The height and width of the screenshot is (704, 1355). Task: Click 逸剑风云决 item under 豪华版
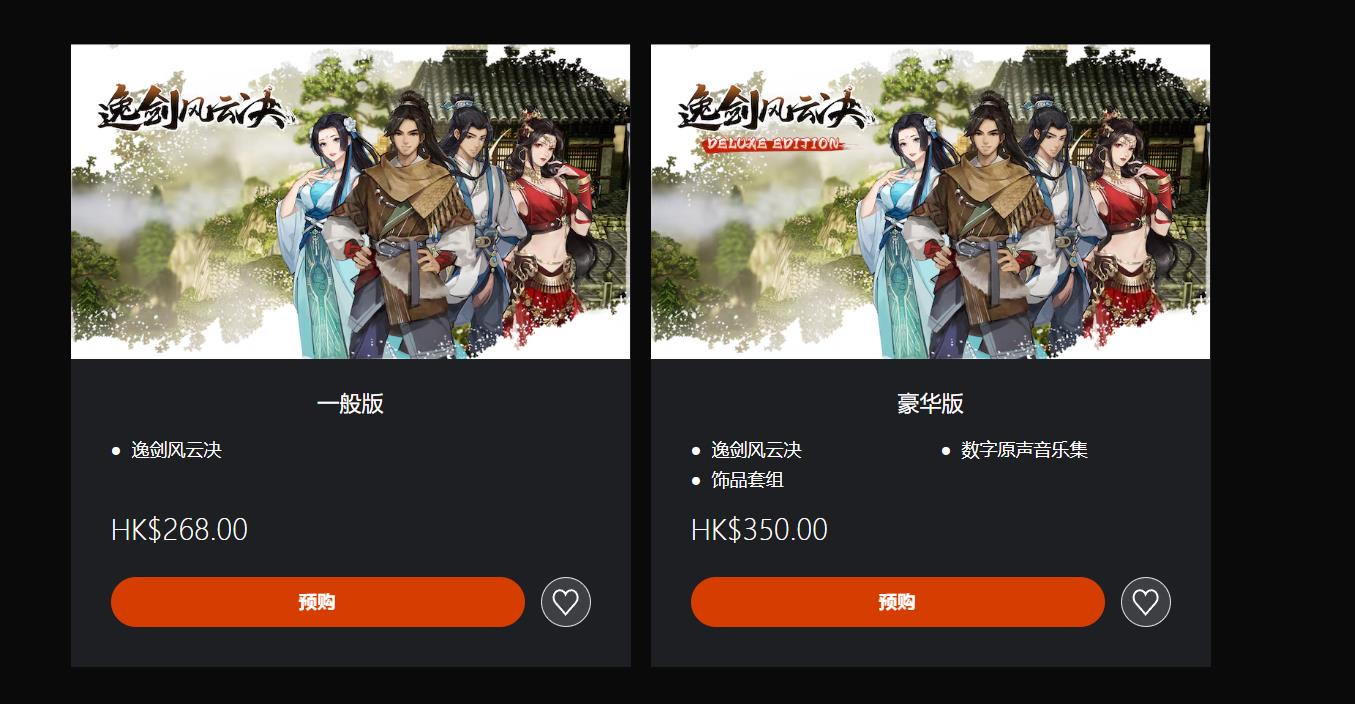[756, 450]
